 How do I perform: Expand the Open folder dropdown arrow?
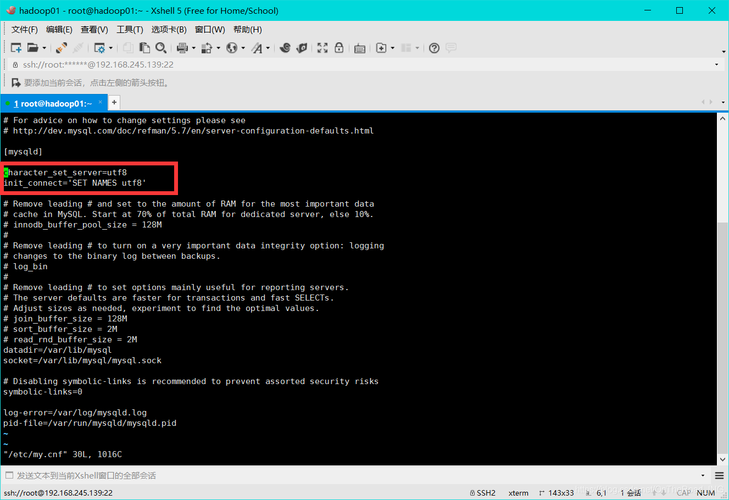(x=44, y=48)
